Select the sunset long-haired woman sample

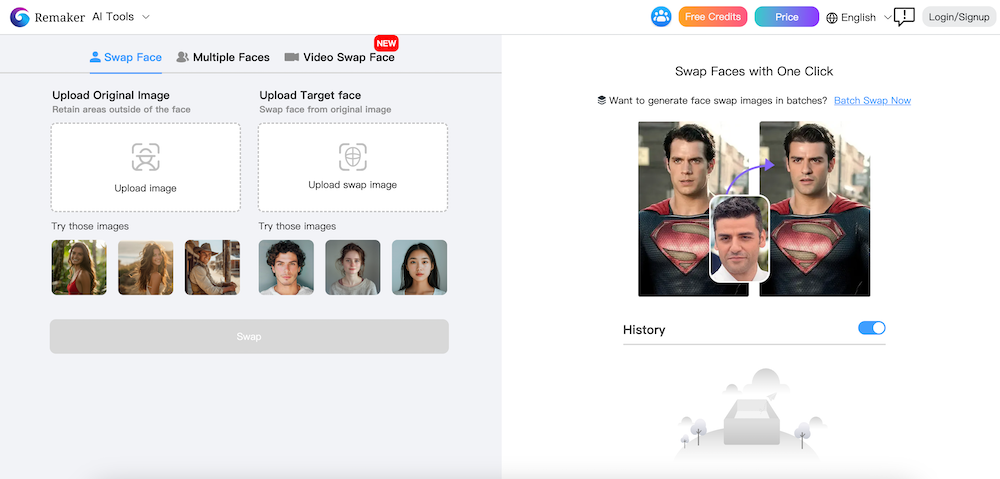point(145,267)
